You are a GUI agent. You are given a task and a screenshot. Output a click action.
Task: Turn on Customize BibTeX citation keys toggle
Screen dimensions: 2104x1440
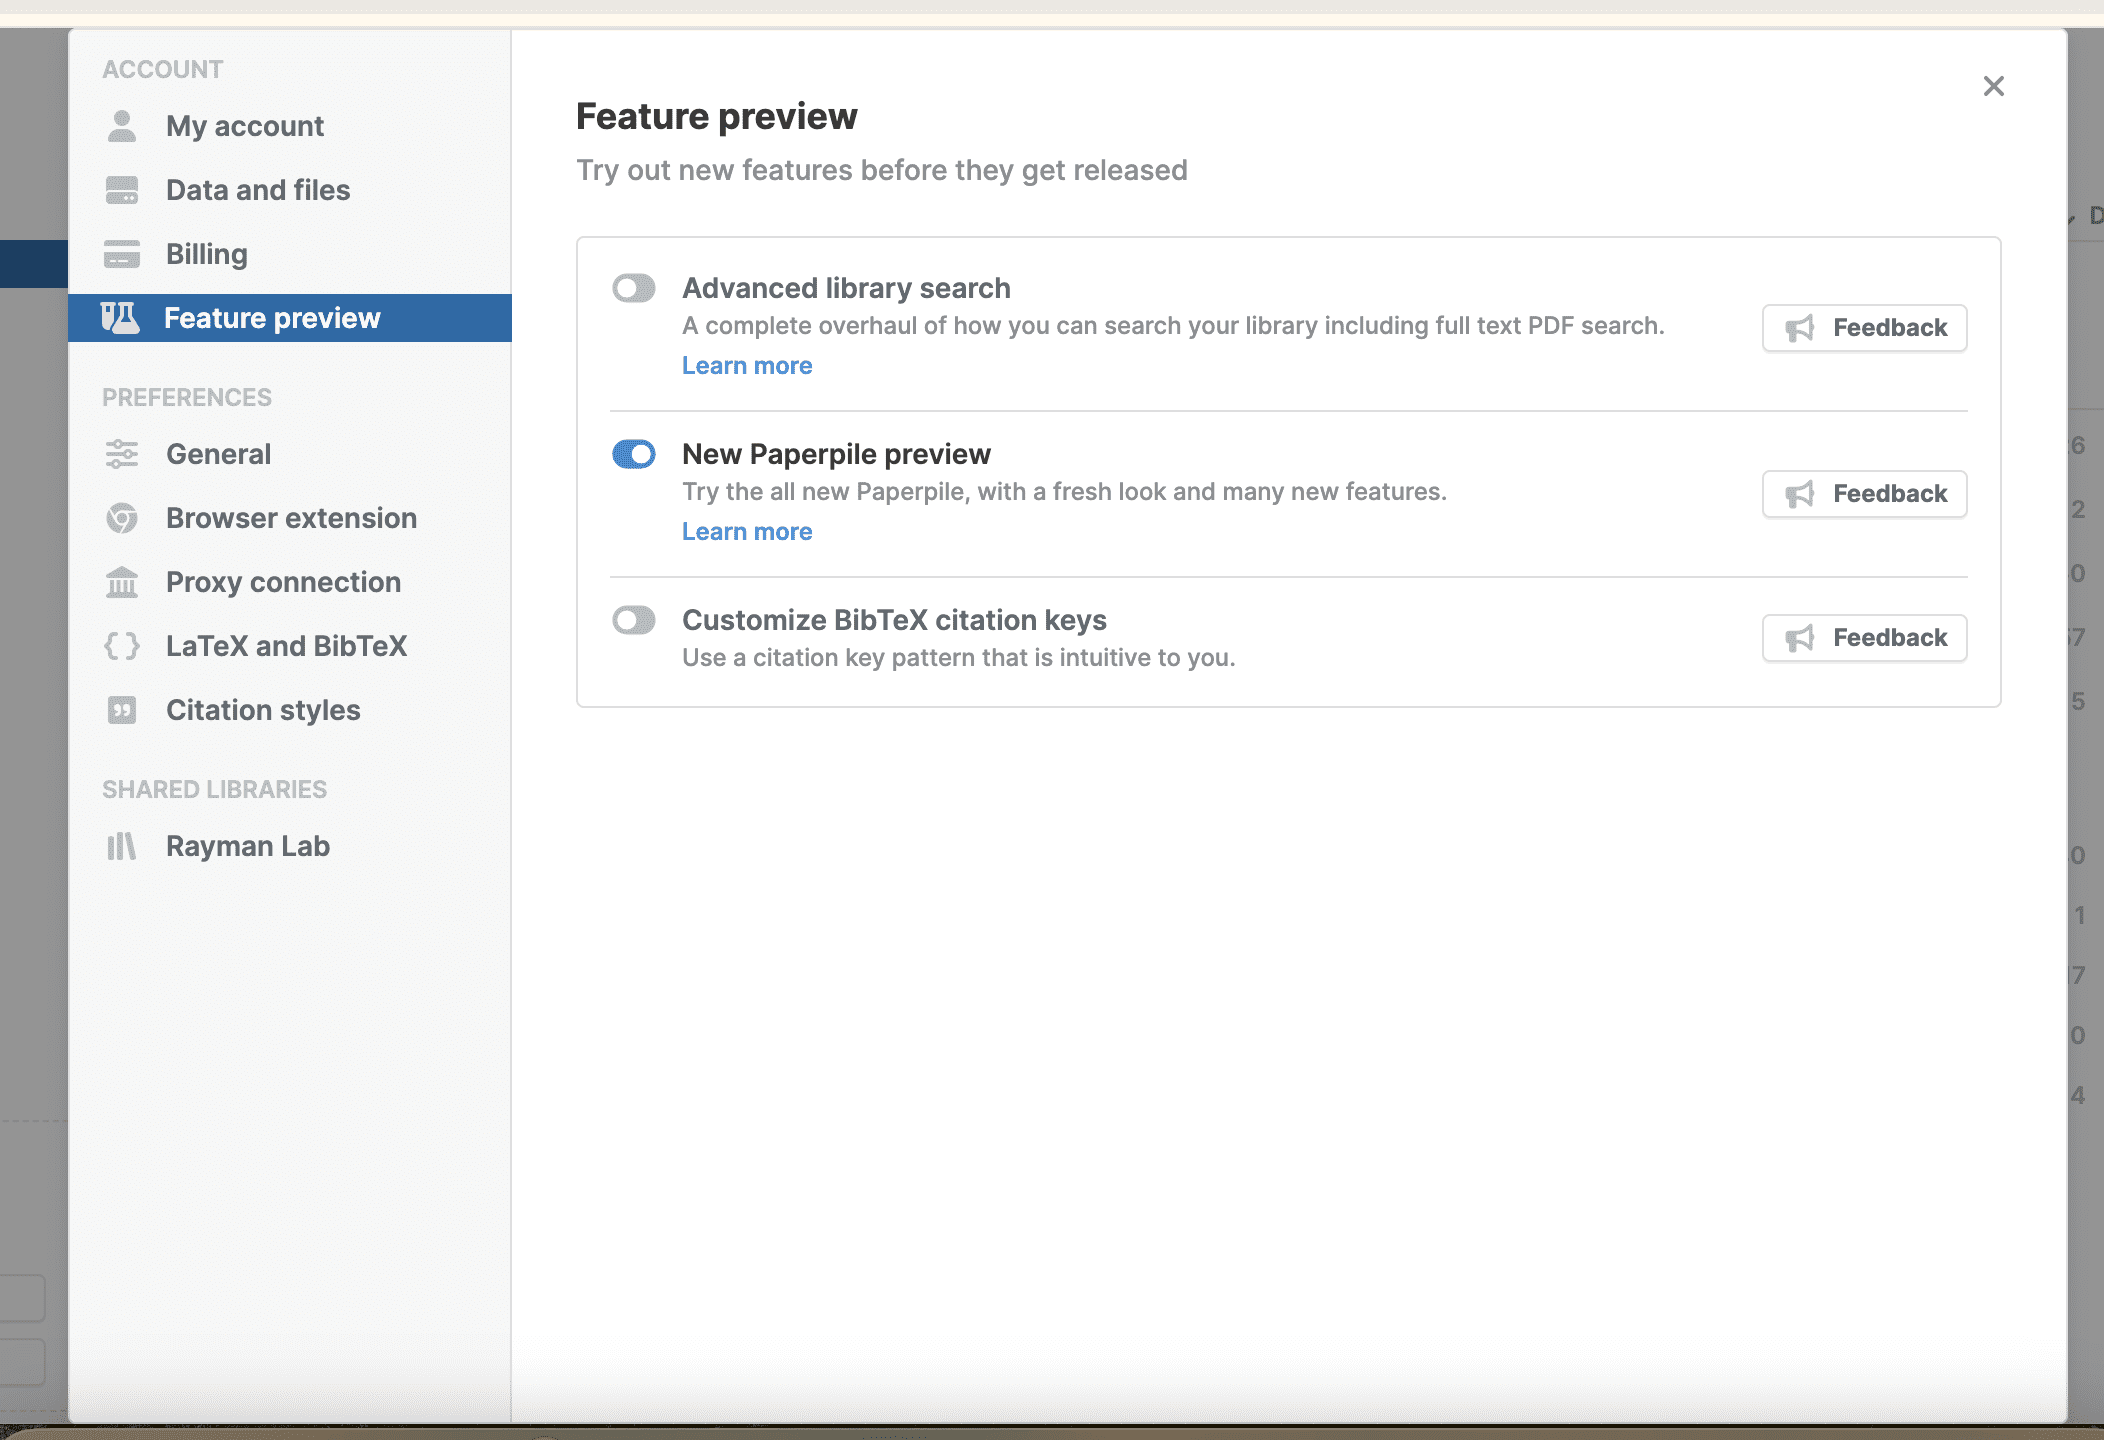click(x=634, y=620)
